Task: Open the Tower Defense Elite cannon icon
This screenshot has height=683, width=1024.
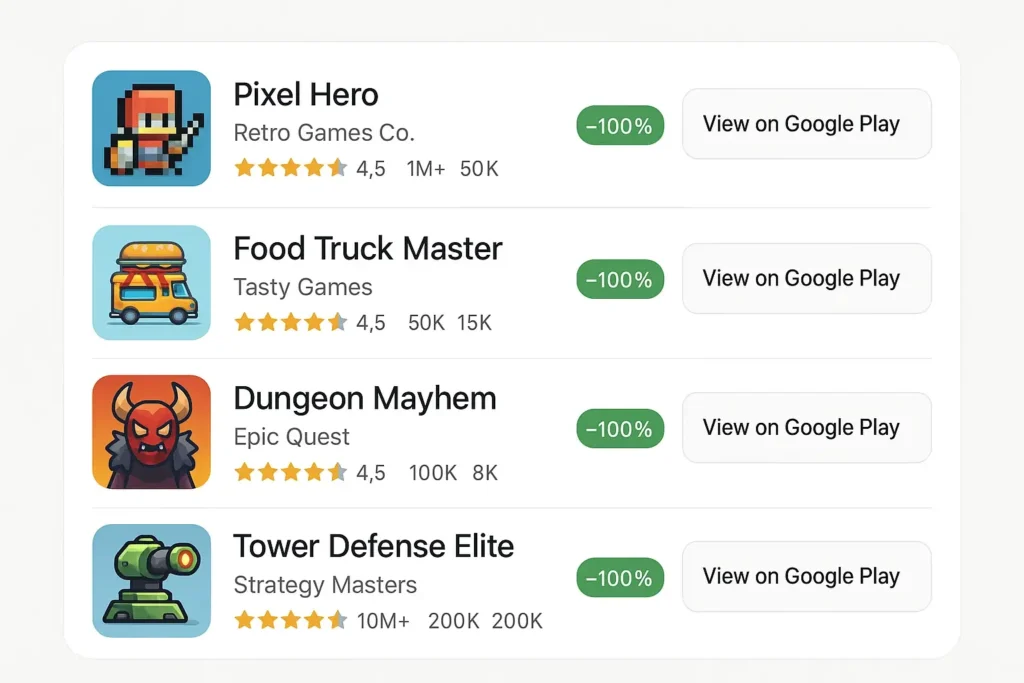Action: coord(152,580)
